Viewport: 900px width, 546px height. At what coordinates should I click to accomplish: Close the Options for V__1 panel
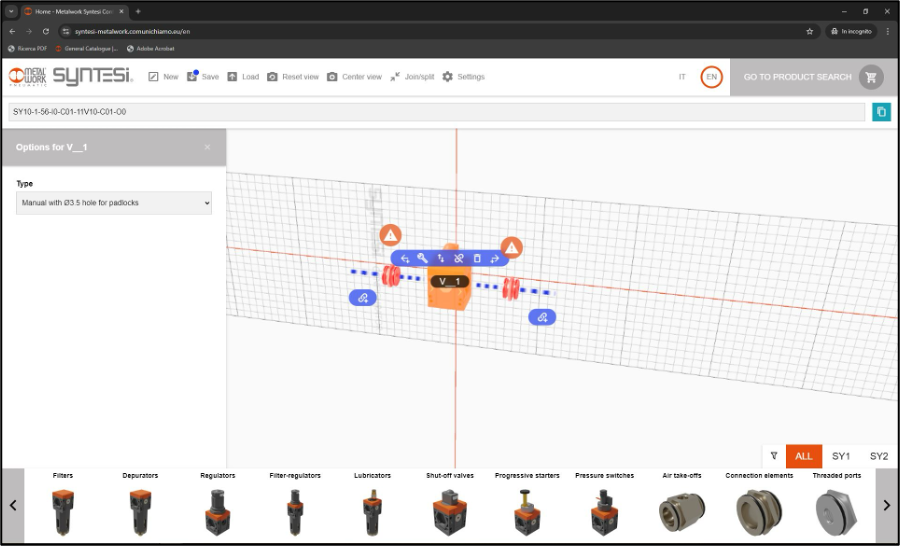[207, 147]
